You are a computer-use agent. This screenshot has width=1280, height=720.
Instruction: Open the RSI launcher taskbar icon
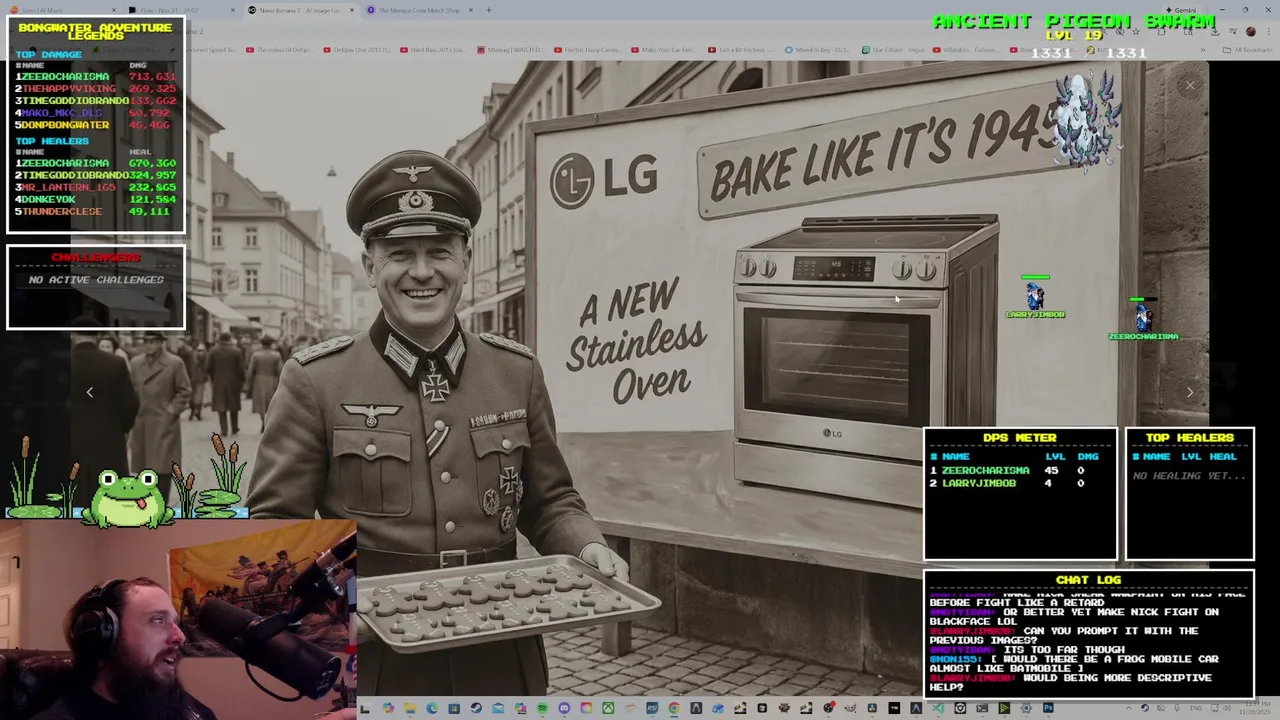pos(652,708)
